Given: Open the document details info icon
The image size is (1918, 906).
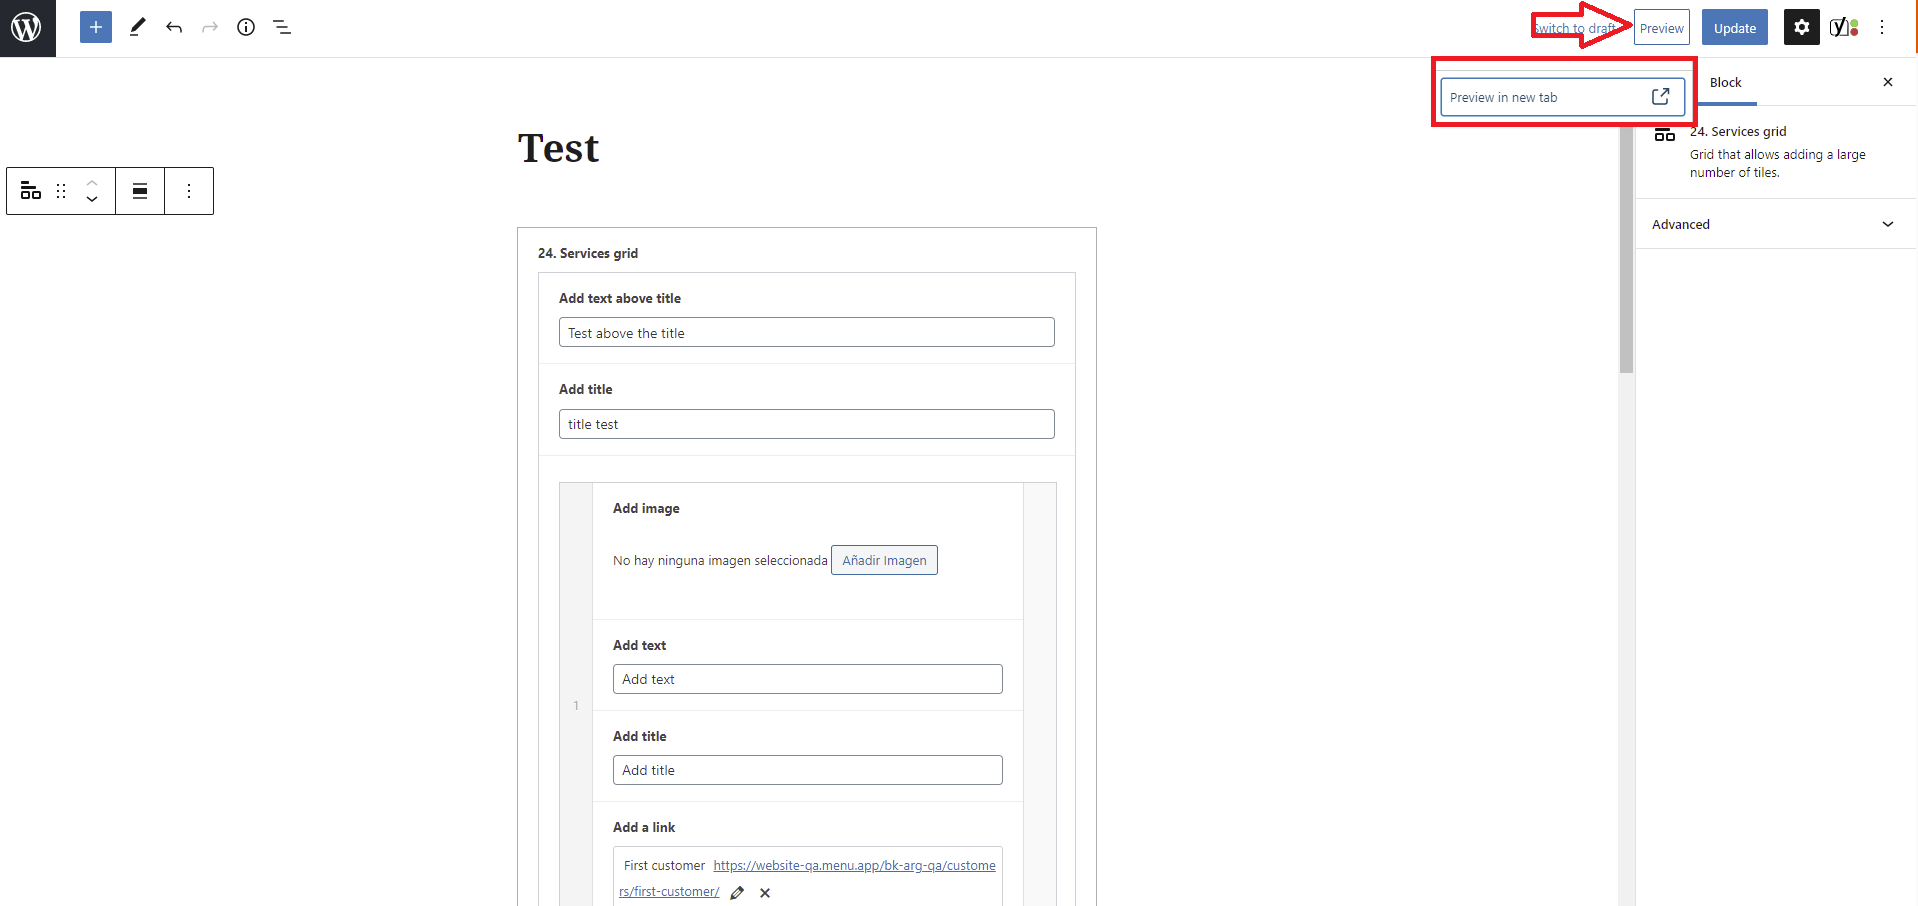Looking at the screenshot, I should (246, 27).
